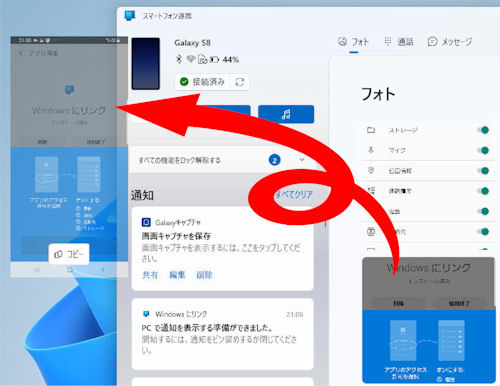The height and width of the screenshot is (386, 500).
Task: Click the 21:06 notification timestamp
Action: click(295, 314)
